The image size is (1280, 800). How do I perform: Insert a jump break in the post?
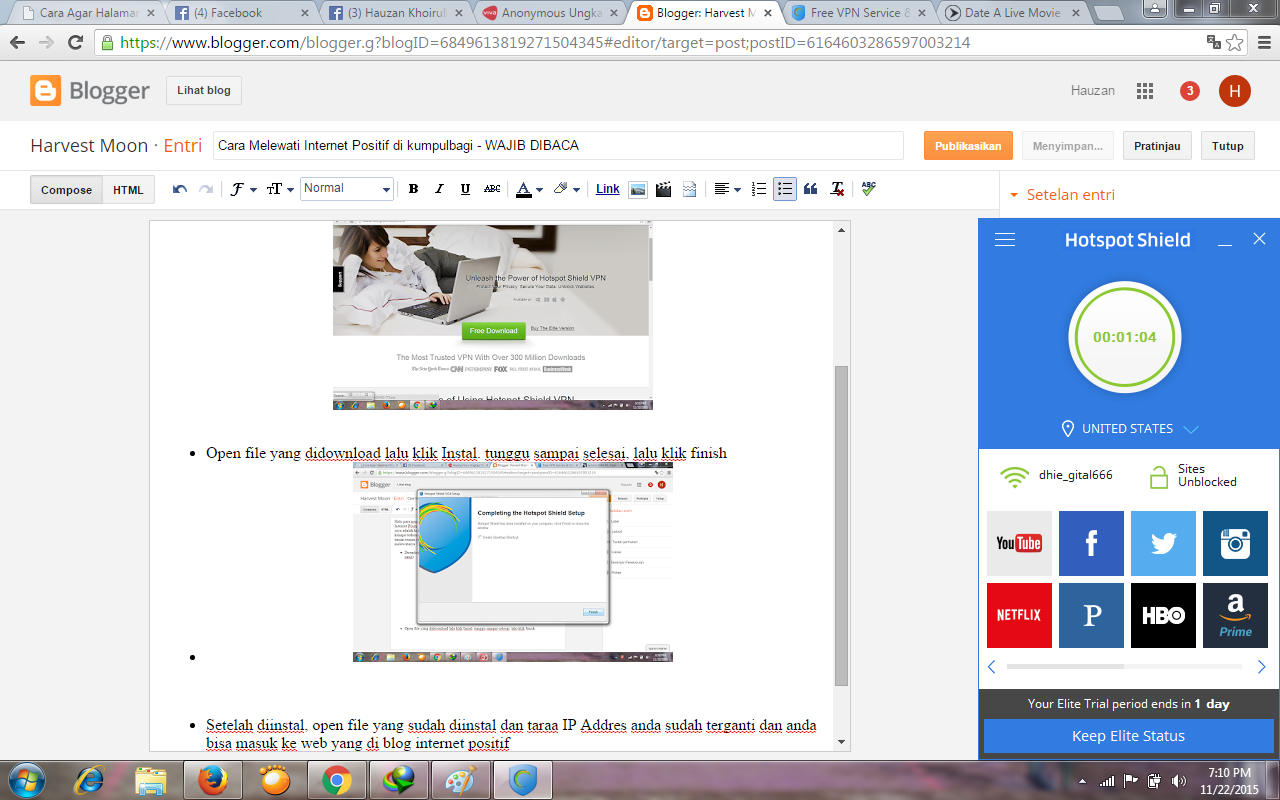coord(689,189)
